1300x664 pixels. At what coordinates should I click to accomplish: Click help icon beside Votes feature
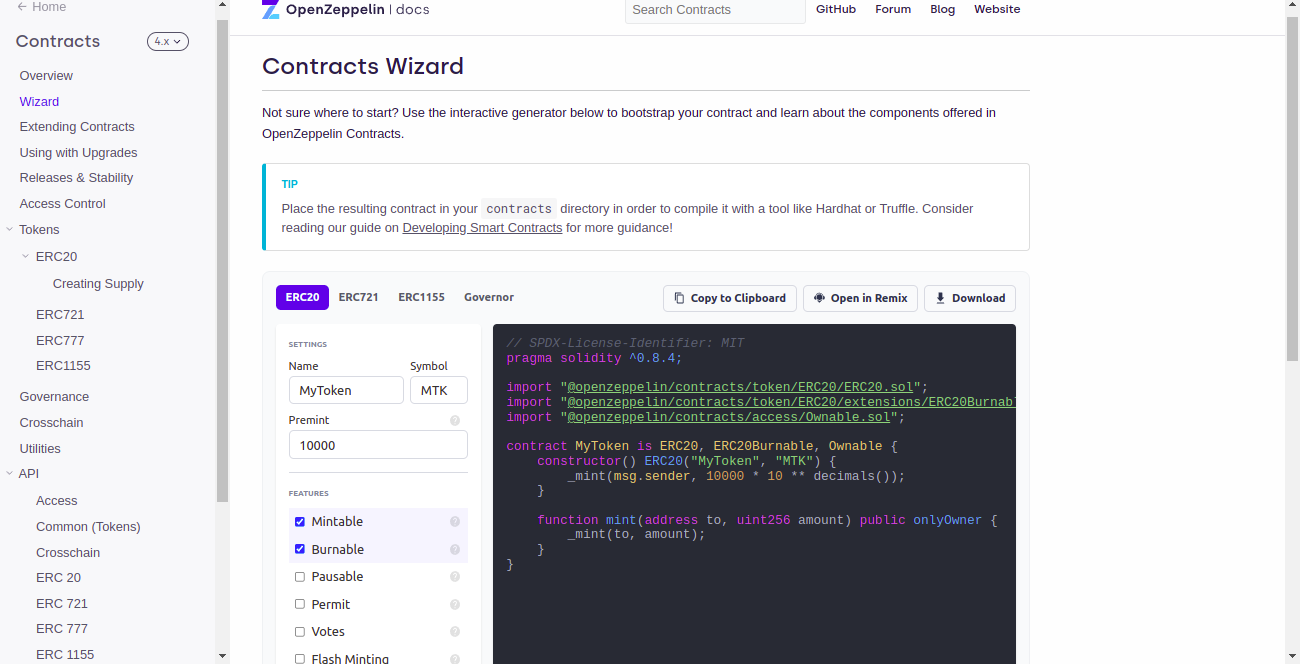[455, 632]
